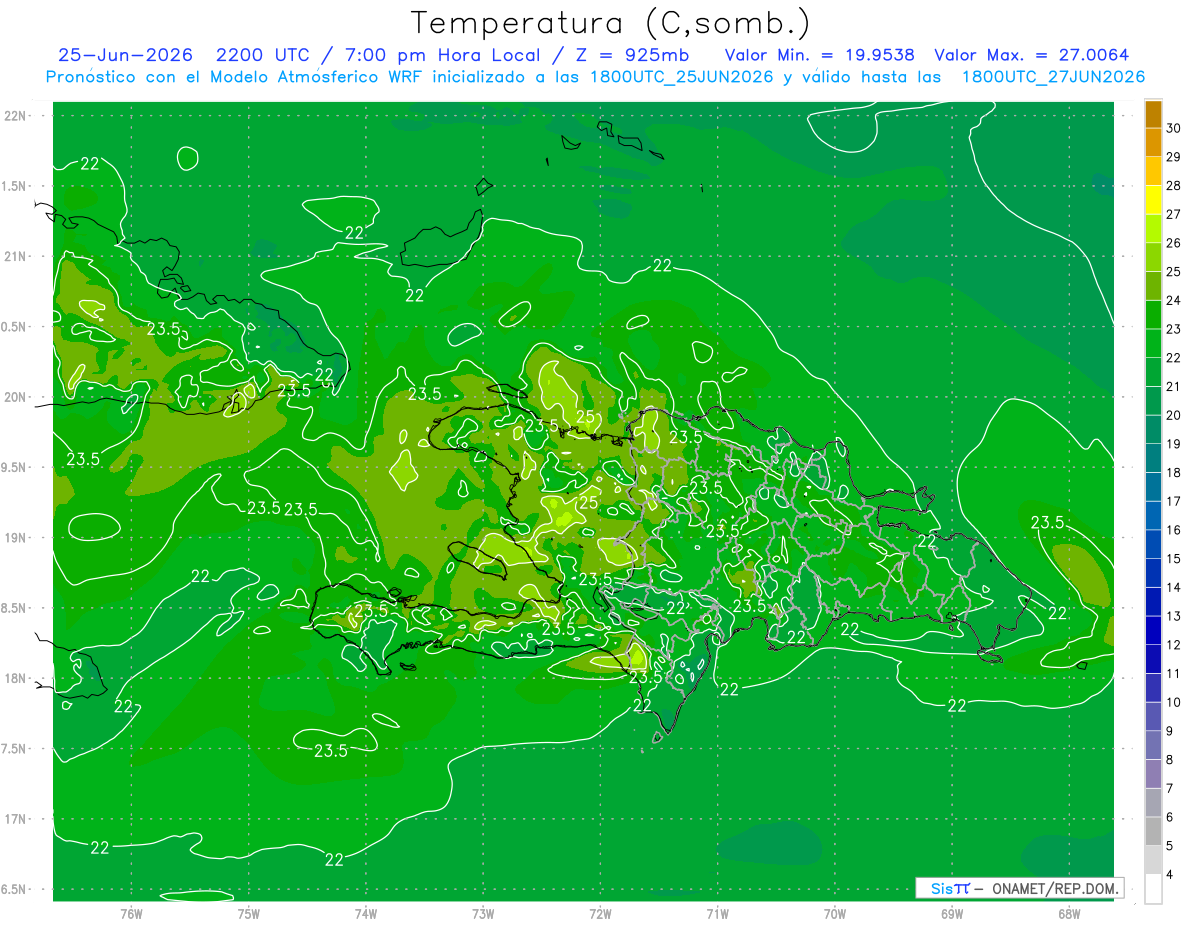This screenshot has width=1200, height=927.
Task: Click the "SisTT – ONAMET/REP.DOM." label
Action: (1019, 888)
